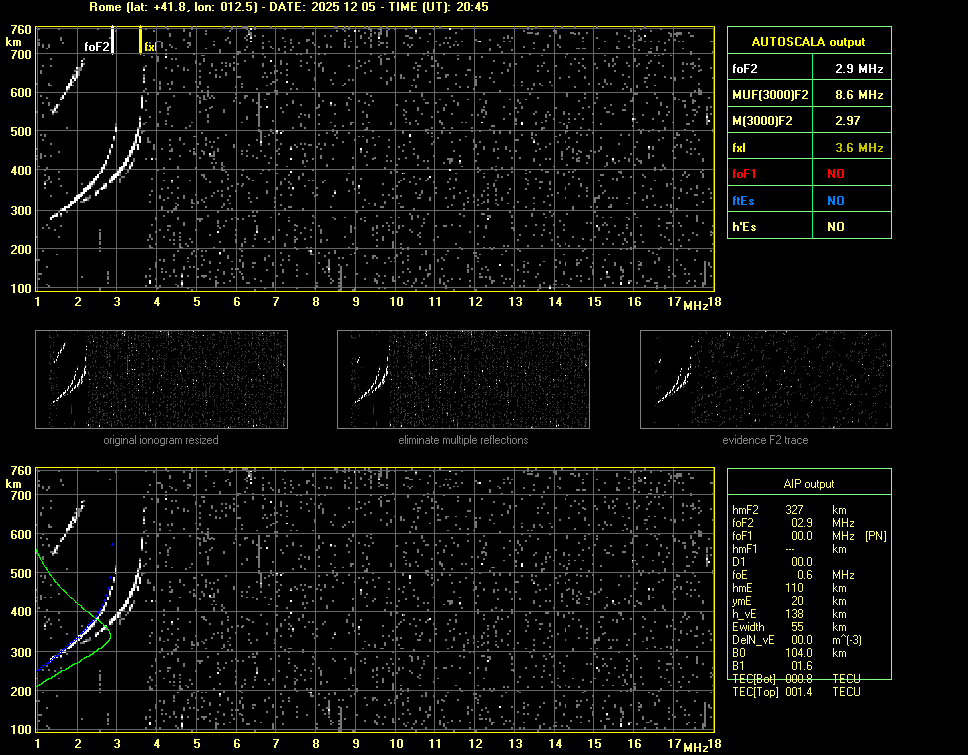Open the eliminate multiple reflections thumbnail

[463, 380]
